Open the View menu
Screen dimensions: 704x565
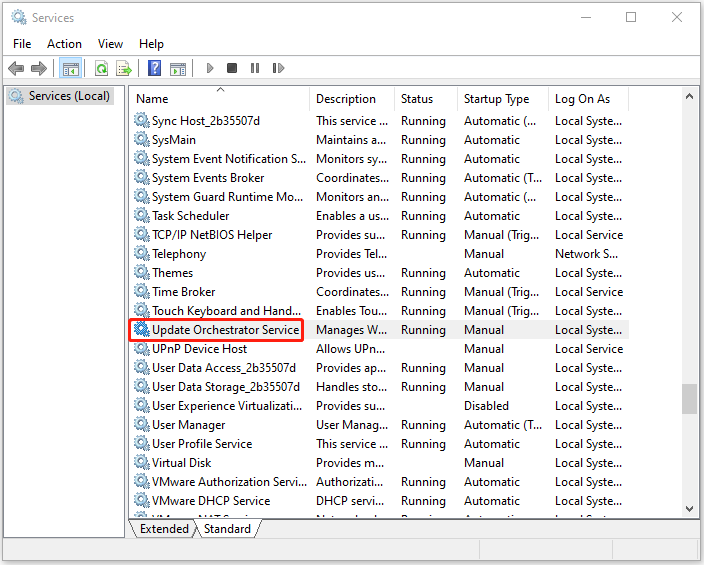tap(110, 44)
